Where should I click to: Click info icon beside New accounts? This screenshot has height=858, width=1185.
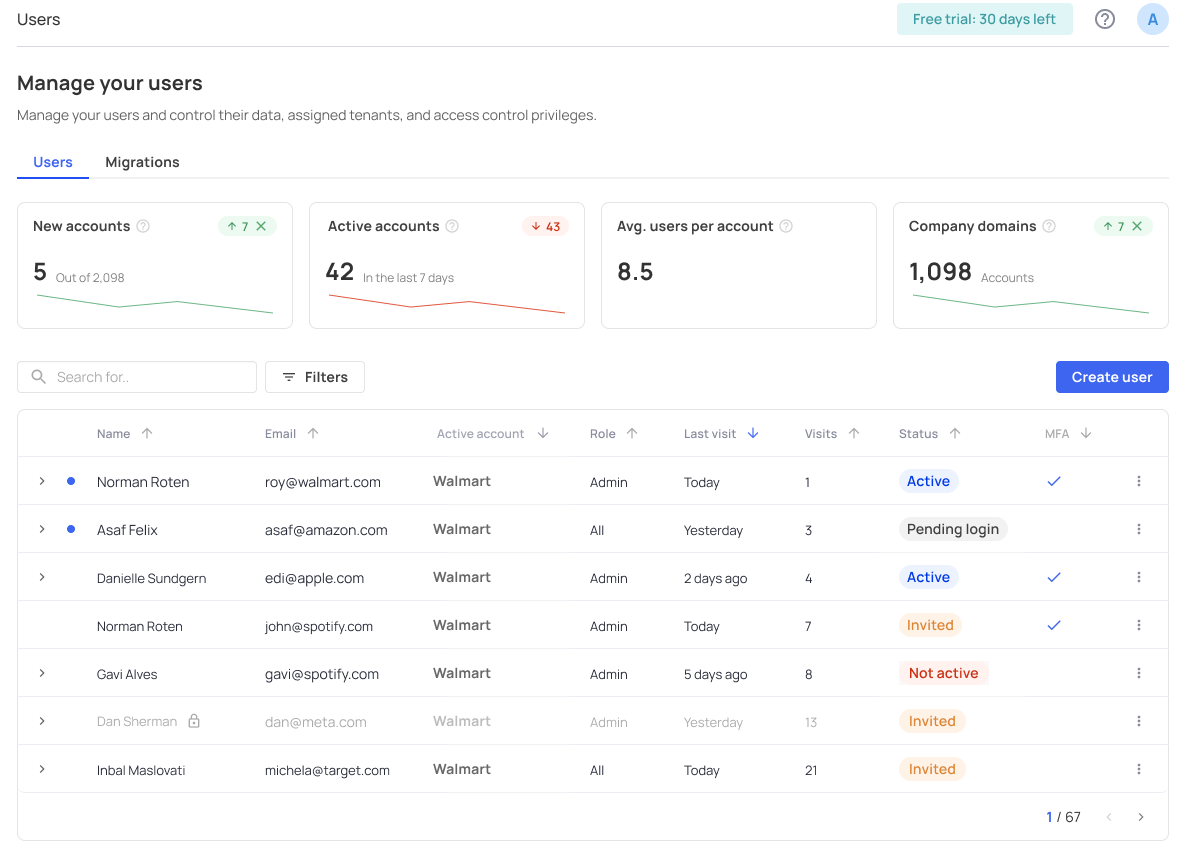pos(143,226)
